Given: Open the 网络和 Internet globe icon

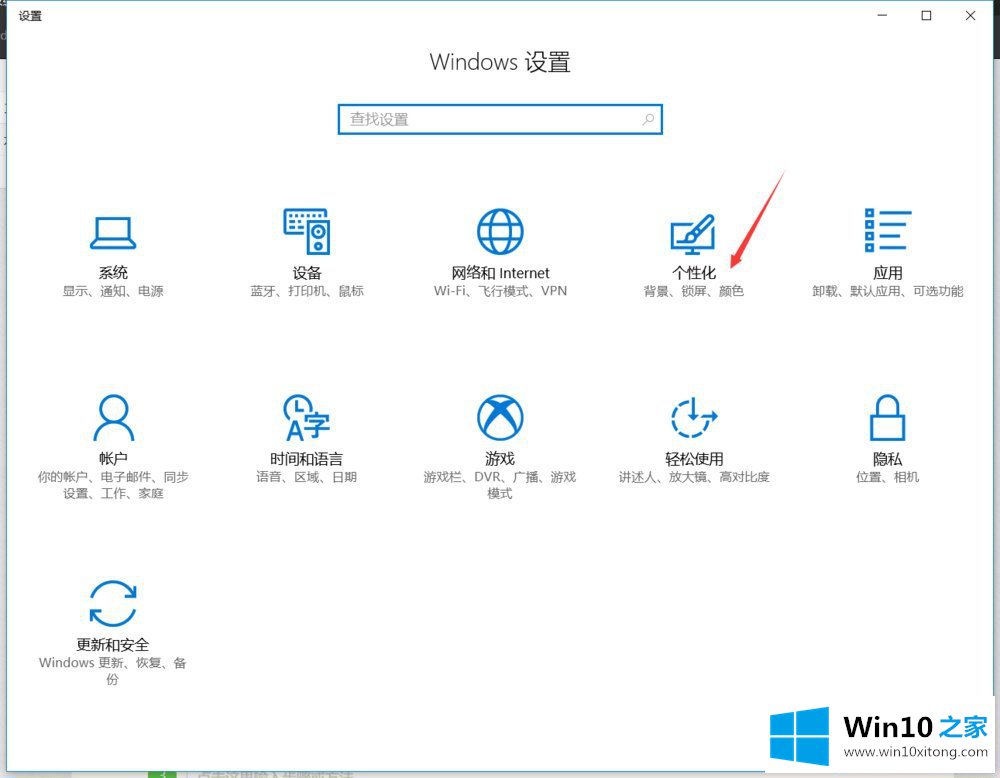Looking at the screenshot, I should coord(500,231).
